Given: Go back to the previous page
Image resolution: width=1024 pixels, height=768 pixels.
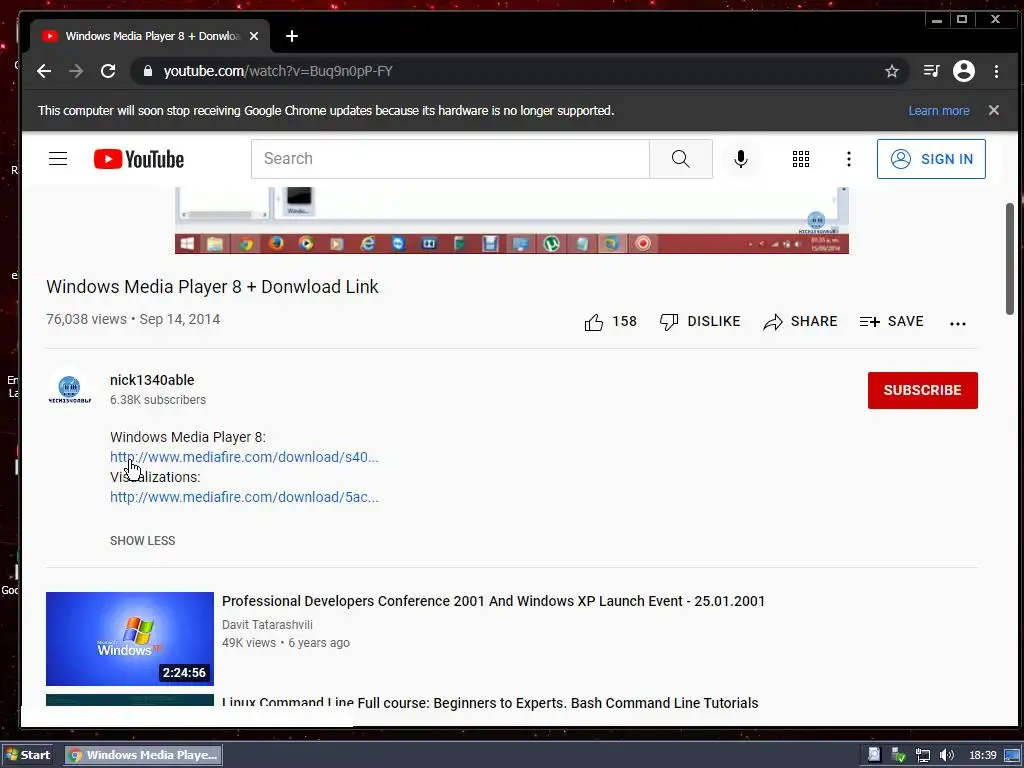Looking at the screenshot, I should click(44, 71).
